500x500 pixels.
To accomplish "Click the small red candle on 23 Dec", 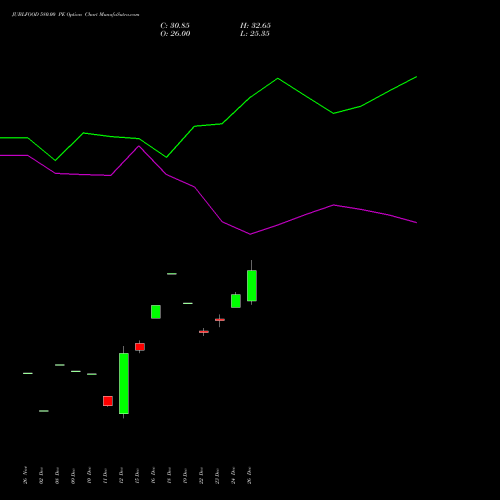I will tap(220, 320).
